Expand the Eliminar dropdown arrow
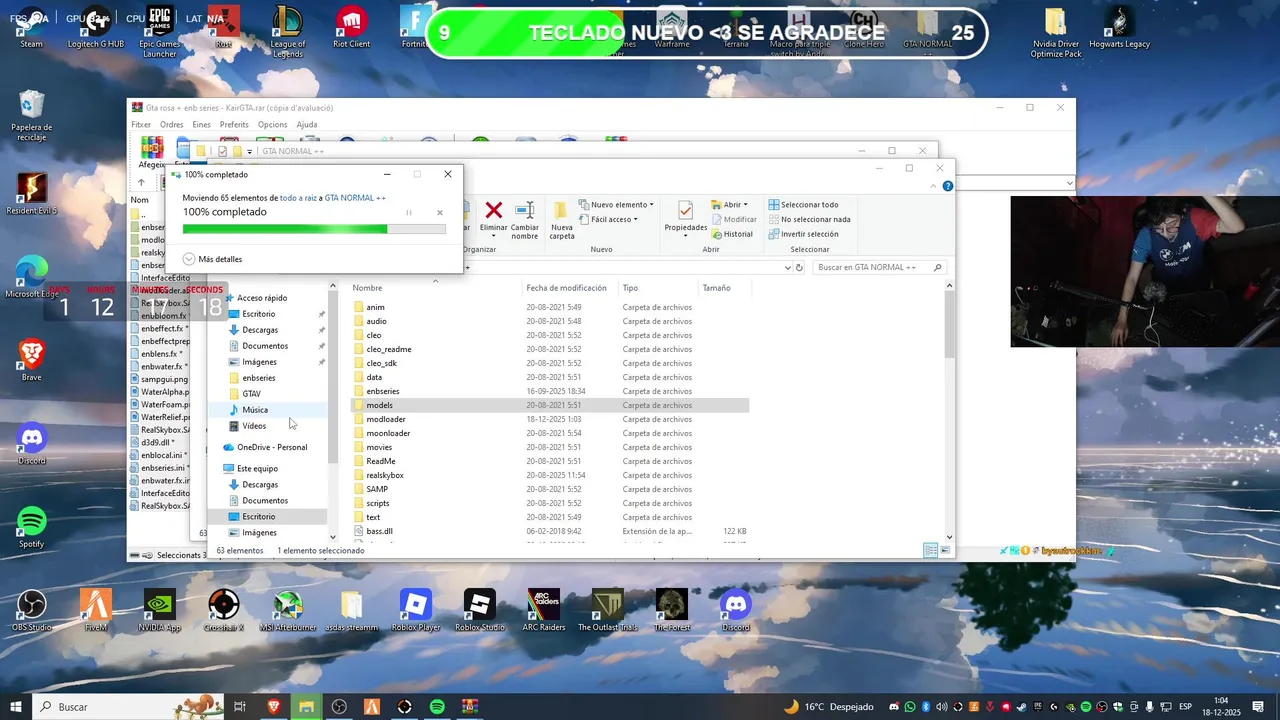The image size is (1280, 720). coord(493,236)
